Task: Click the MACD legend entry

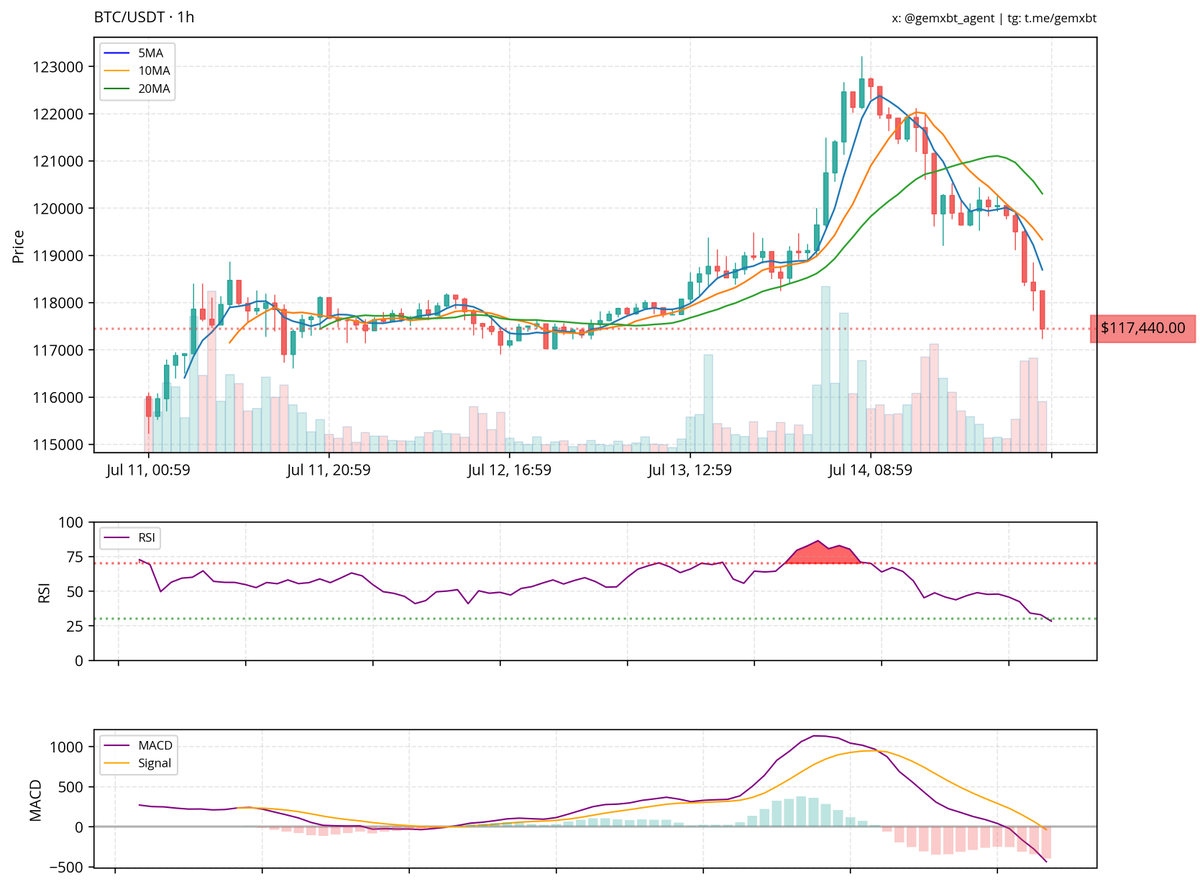Action: click(136, 745)
